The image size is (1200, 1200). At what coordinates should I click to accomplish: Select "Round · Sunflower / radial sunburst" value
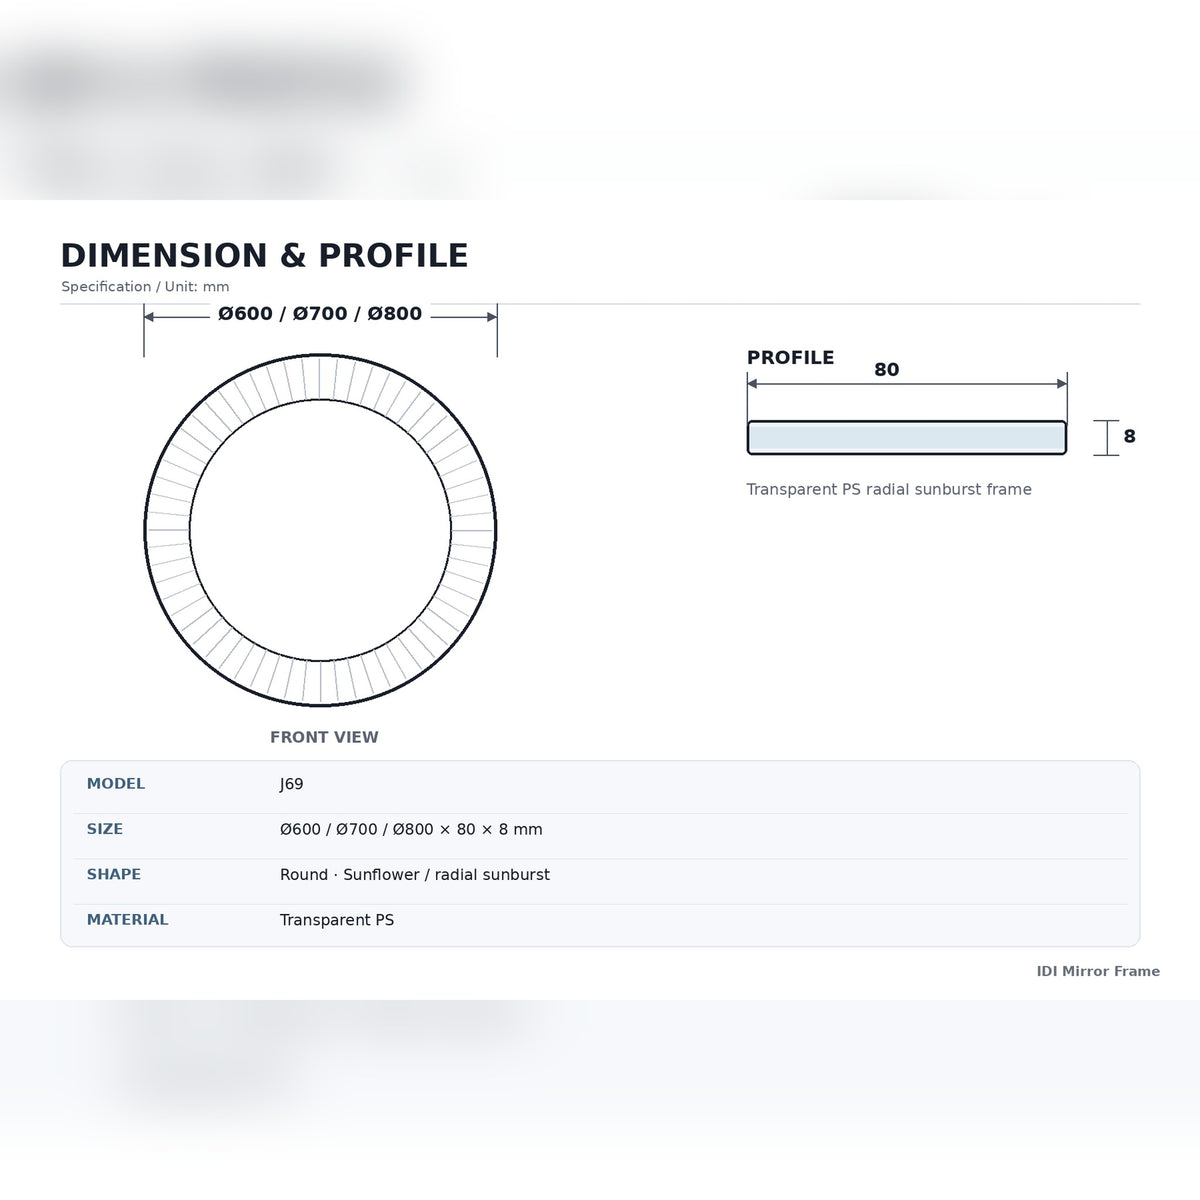tap(415, 875)
